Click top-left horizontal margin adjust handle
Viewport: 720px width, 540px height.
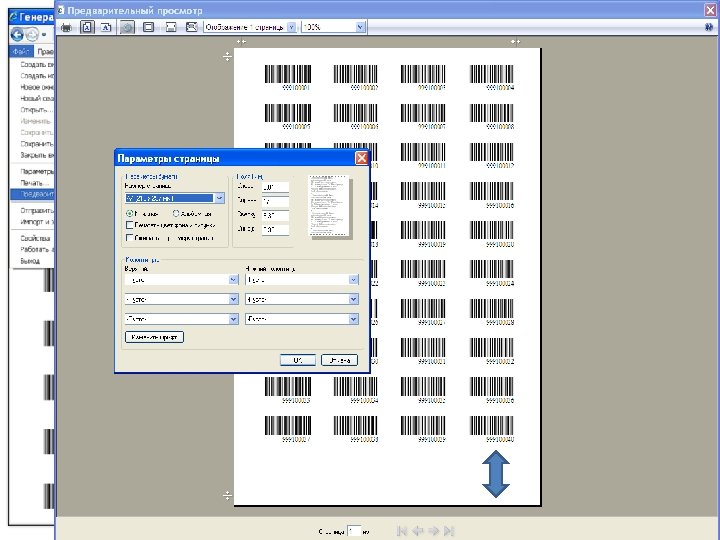pos(242,42)
